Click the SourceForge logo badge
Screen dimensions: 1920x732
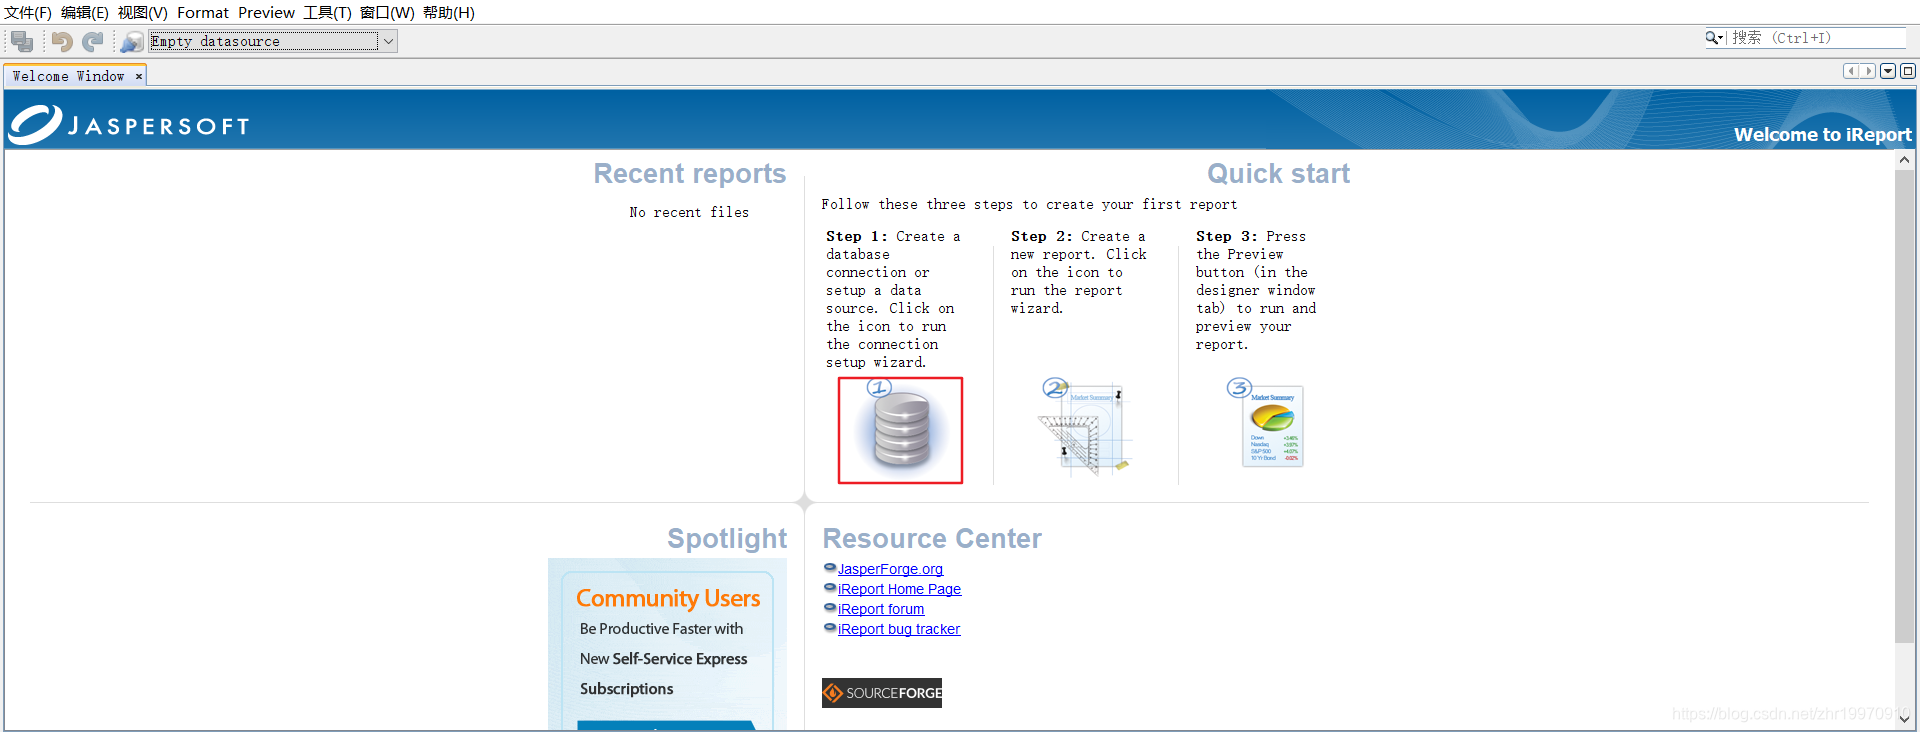pyautogui.click(x=882, y=693)
